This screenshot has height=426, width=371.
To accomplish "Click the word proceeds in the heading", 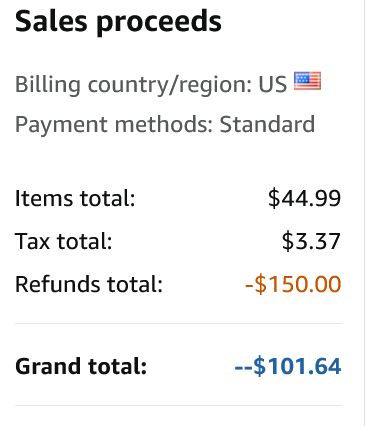I will tap(159, 23).
